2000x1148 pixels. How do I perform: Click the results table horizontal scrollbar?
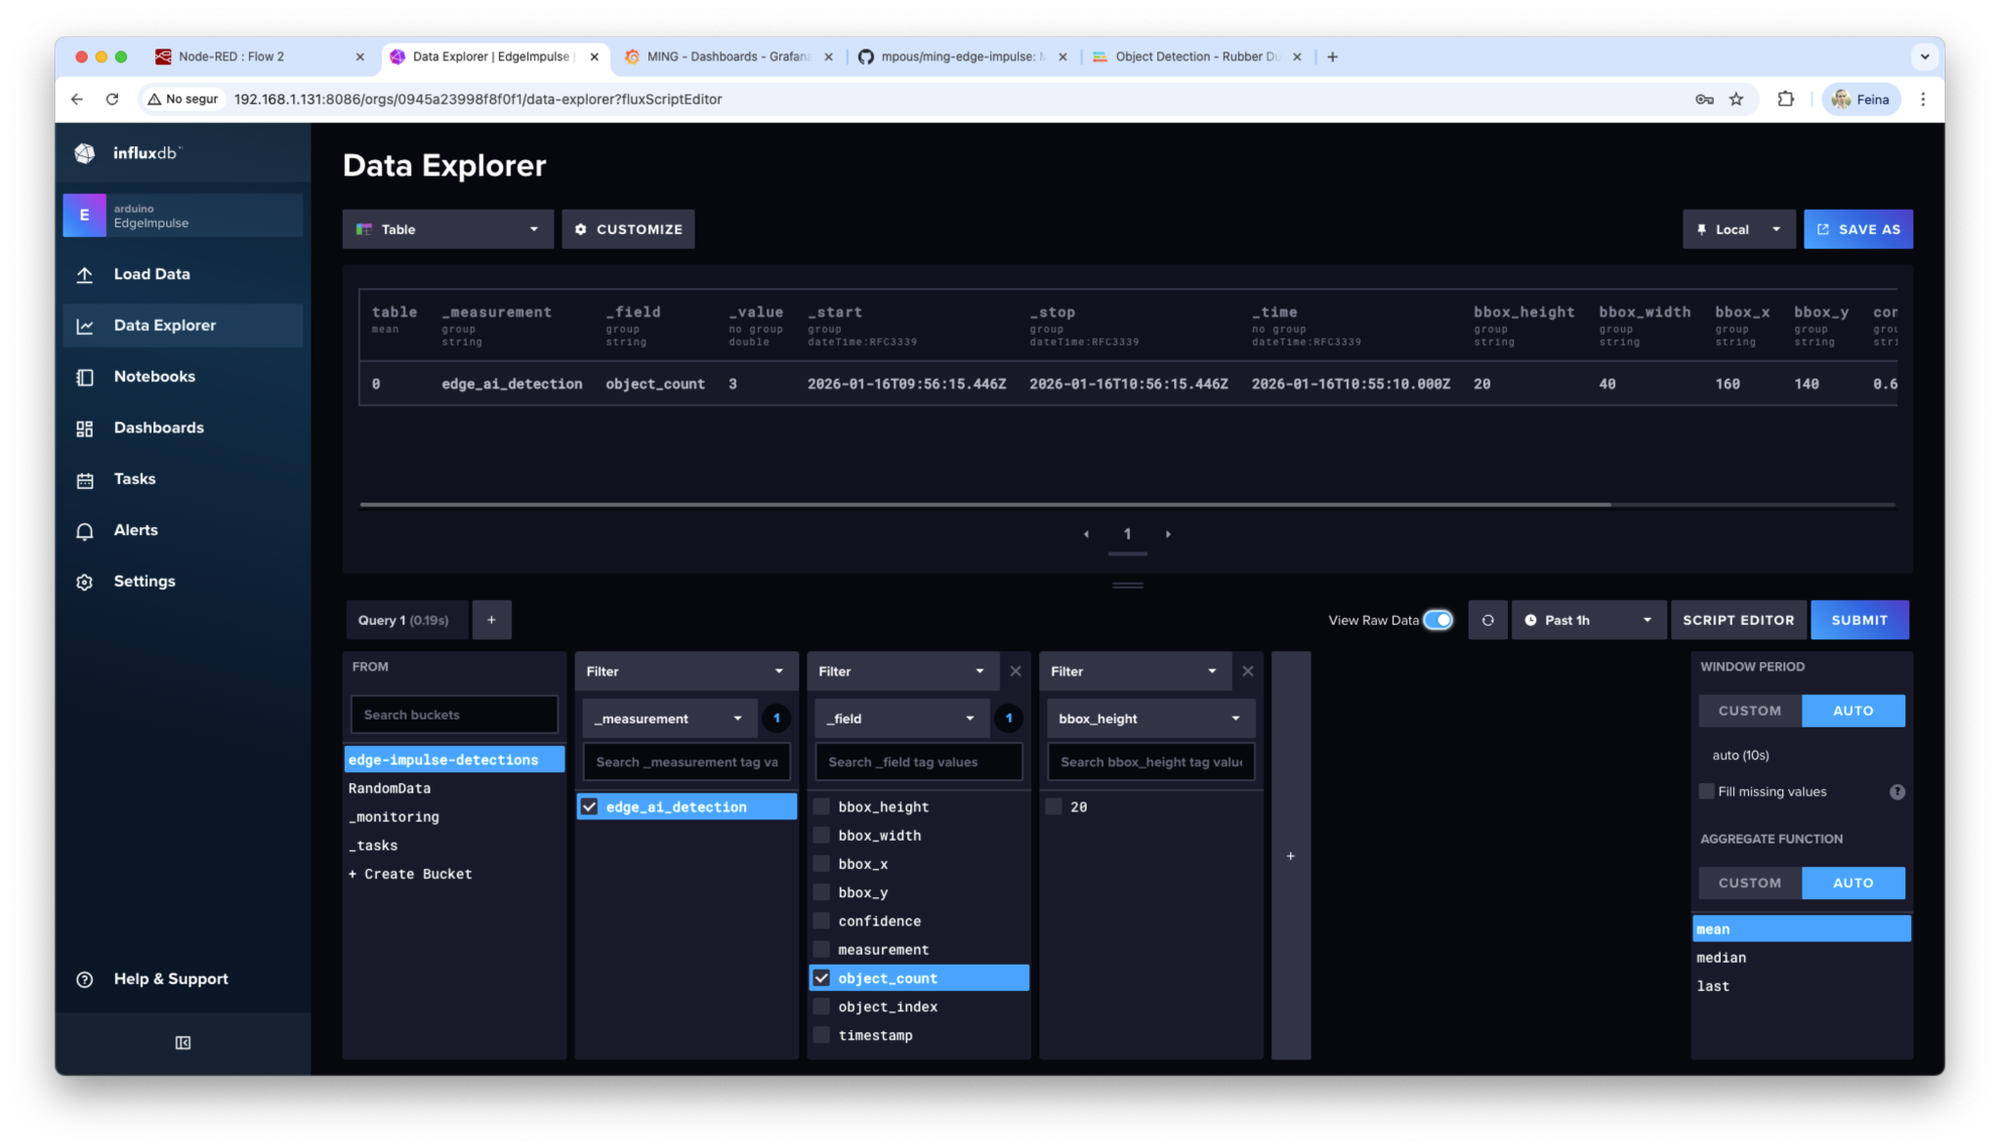click(985, 505)
